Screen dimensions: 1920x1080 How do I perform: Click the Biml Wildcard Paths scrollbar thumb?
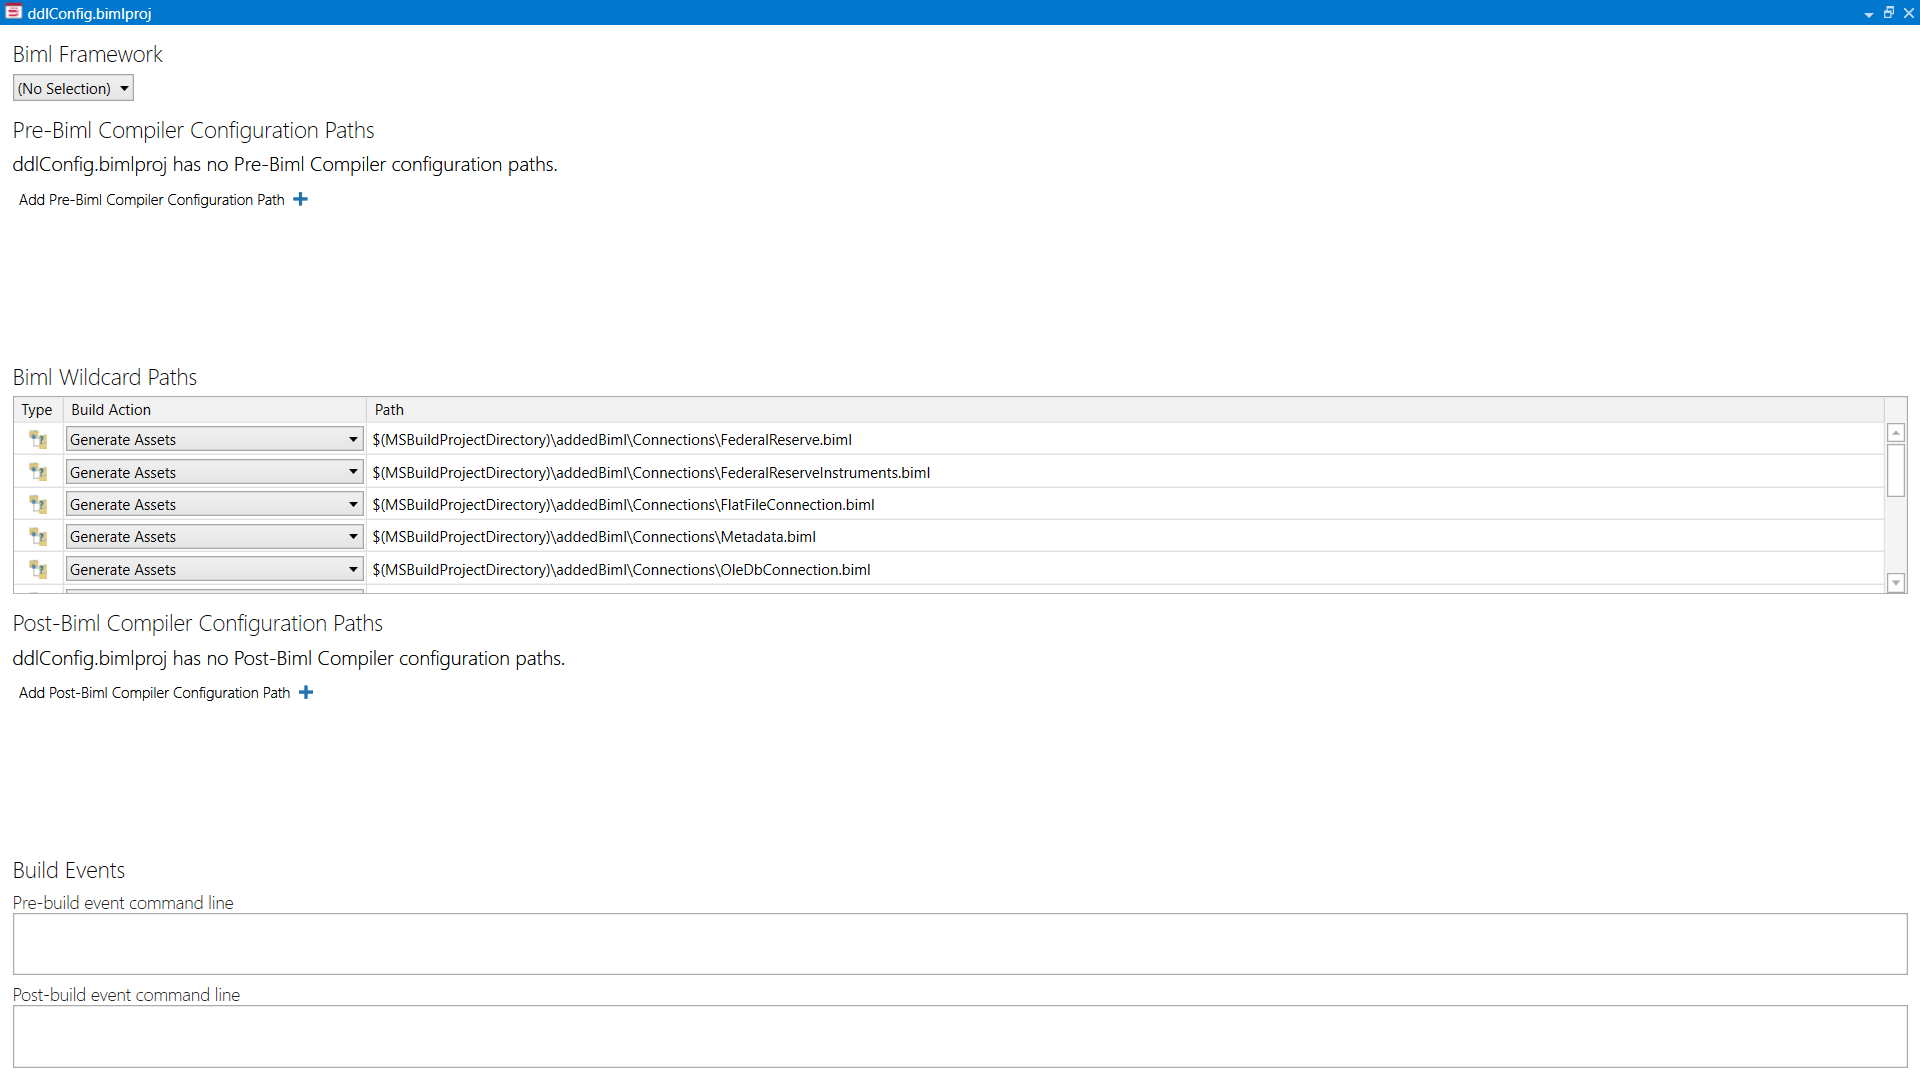click(x=1896, y=468)
